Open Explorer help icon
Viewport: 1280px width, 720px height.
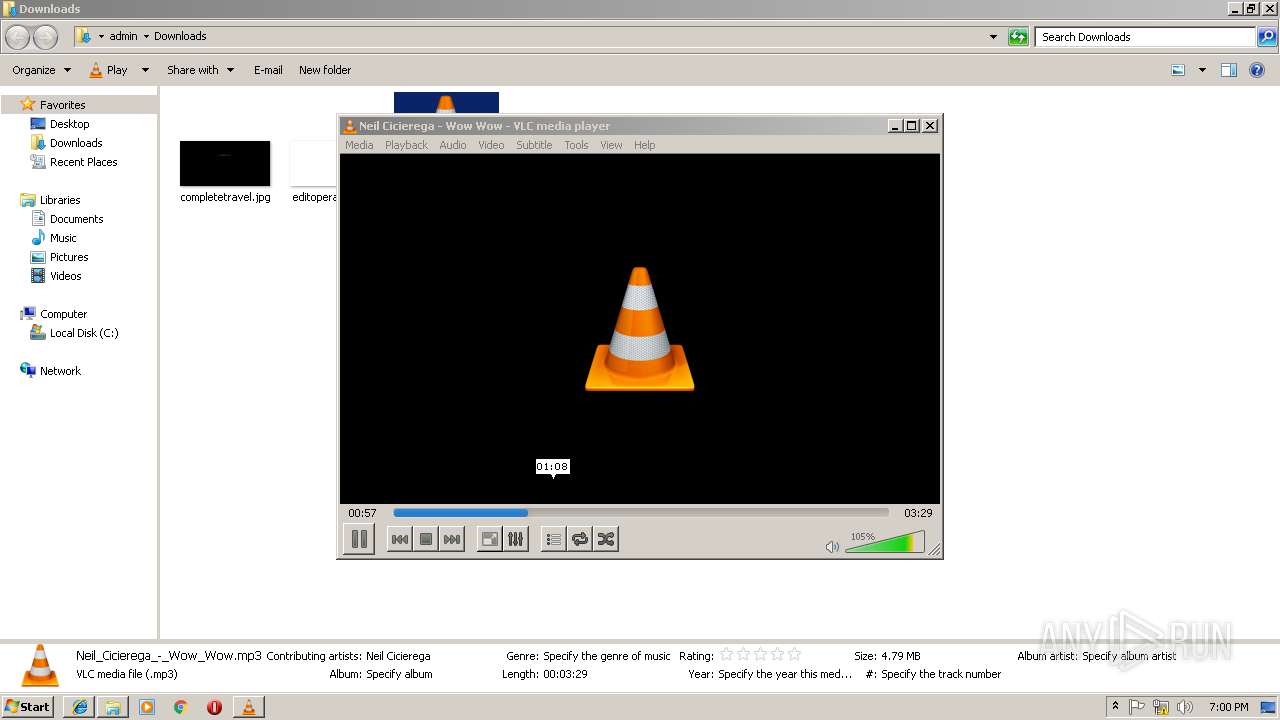tap(1258, 70)
